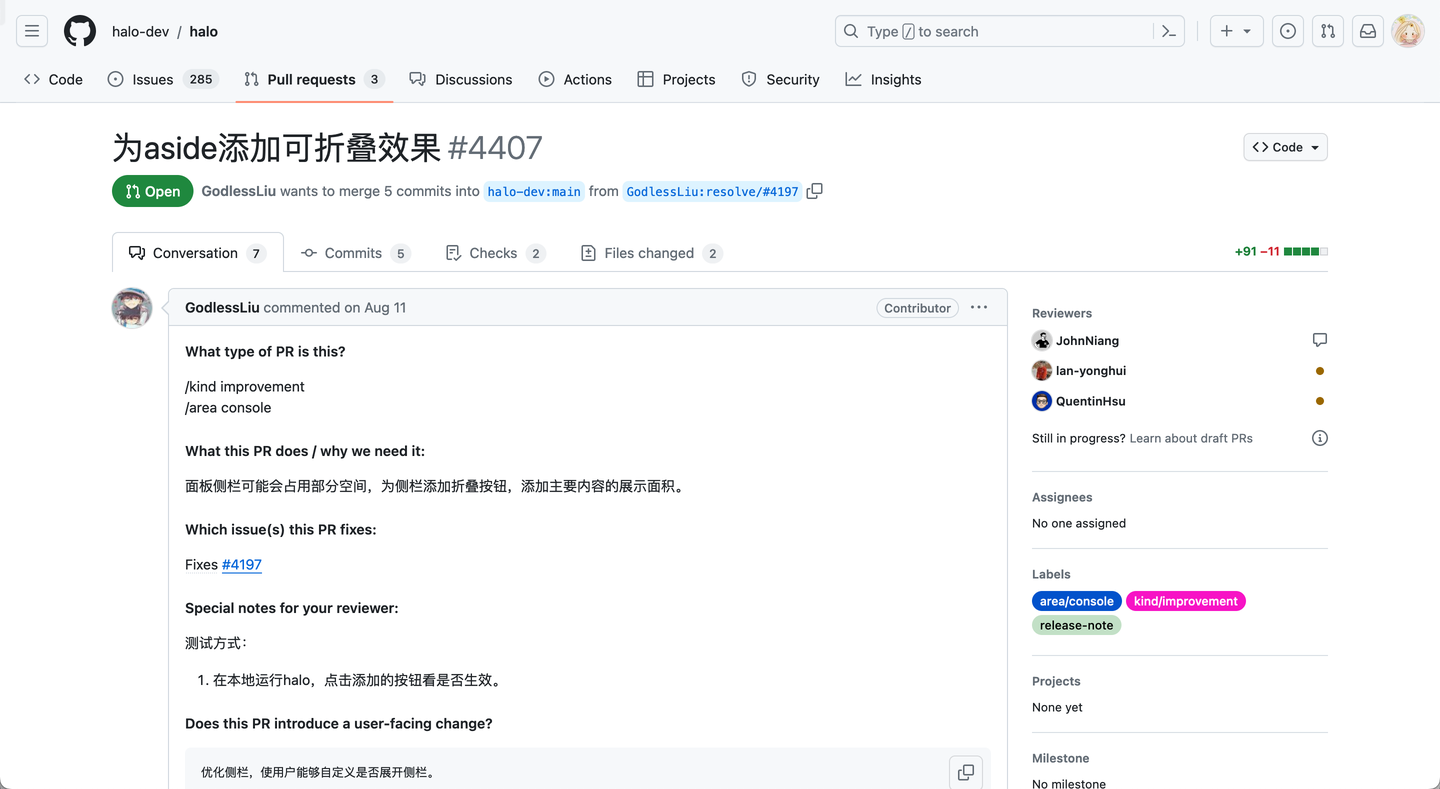
Task: Click JohnNiang's reviewer avatar
Action: point(1042,341)
